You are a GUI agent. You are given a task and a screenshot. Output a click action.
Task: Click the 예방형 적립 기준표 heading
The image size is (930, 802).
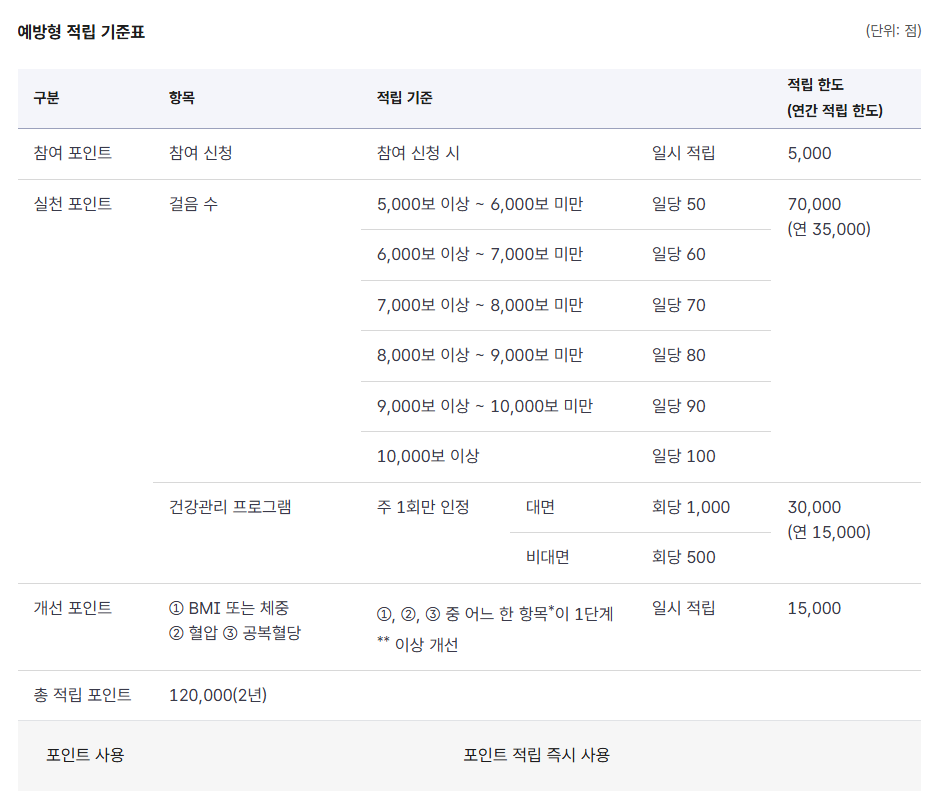tap(81, 31)
